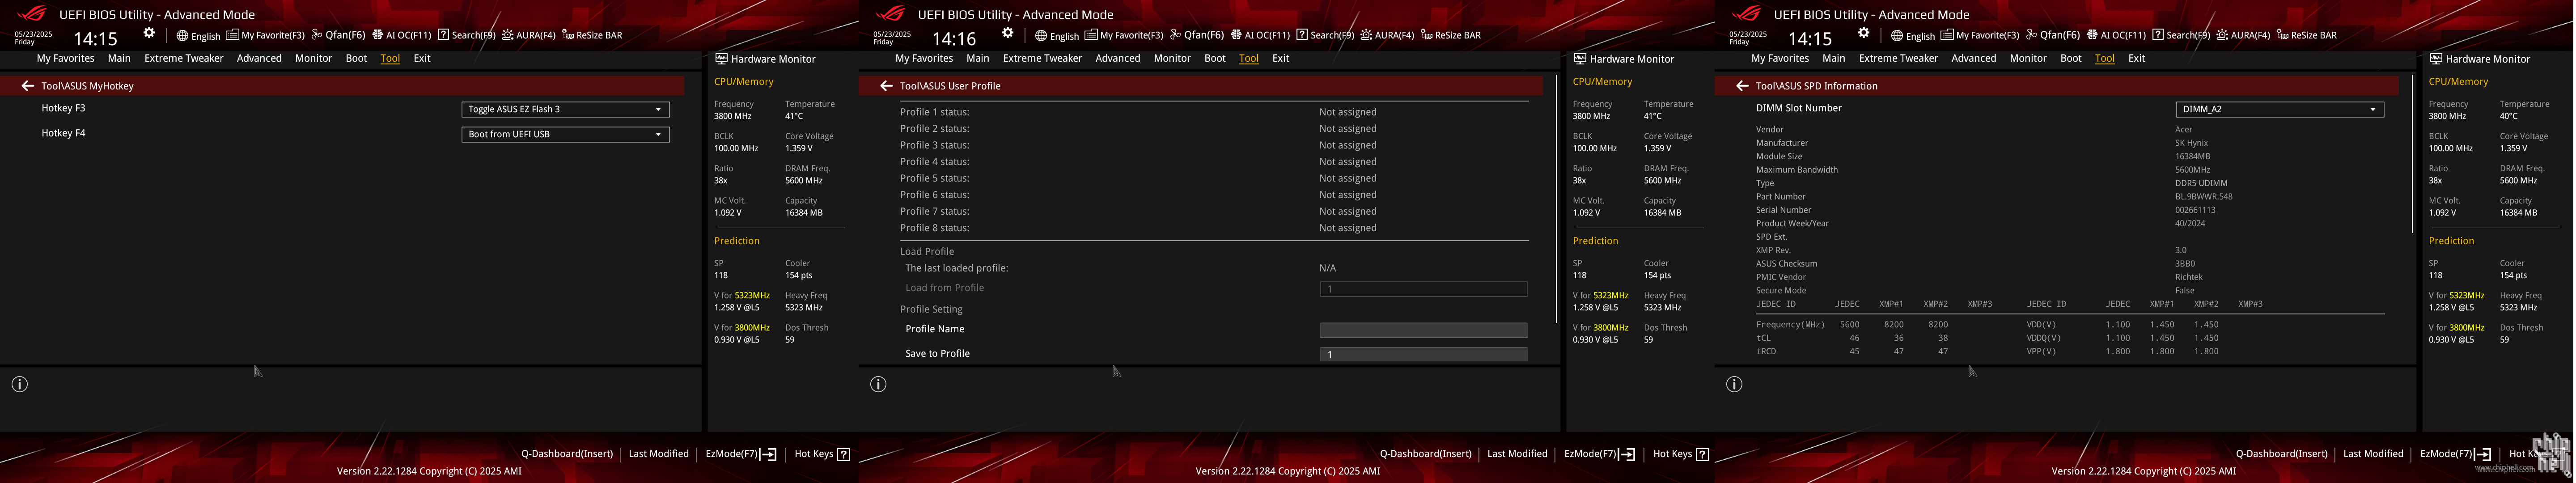
Task: Open Hot Keys help in User Profile screen
Action: [x=1681, y=454]
